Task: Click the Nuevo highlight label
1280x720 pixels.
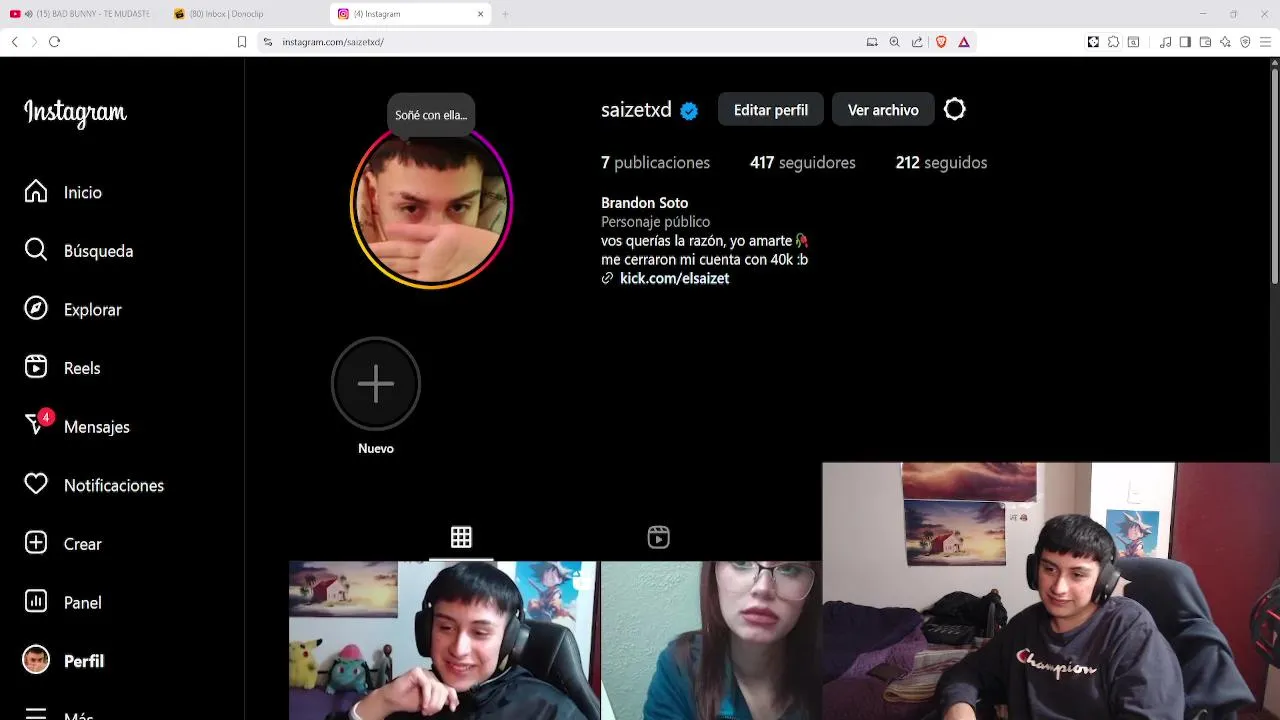Action: 376,449
